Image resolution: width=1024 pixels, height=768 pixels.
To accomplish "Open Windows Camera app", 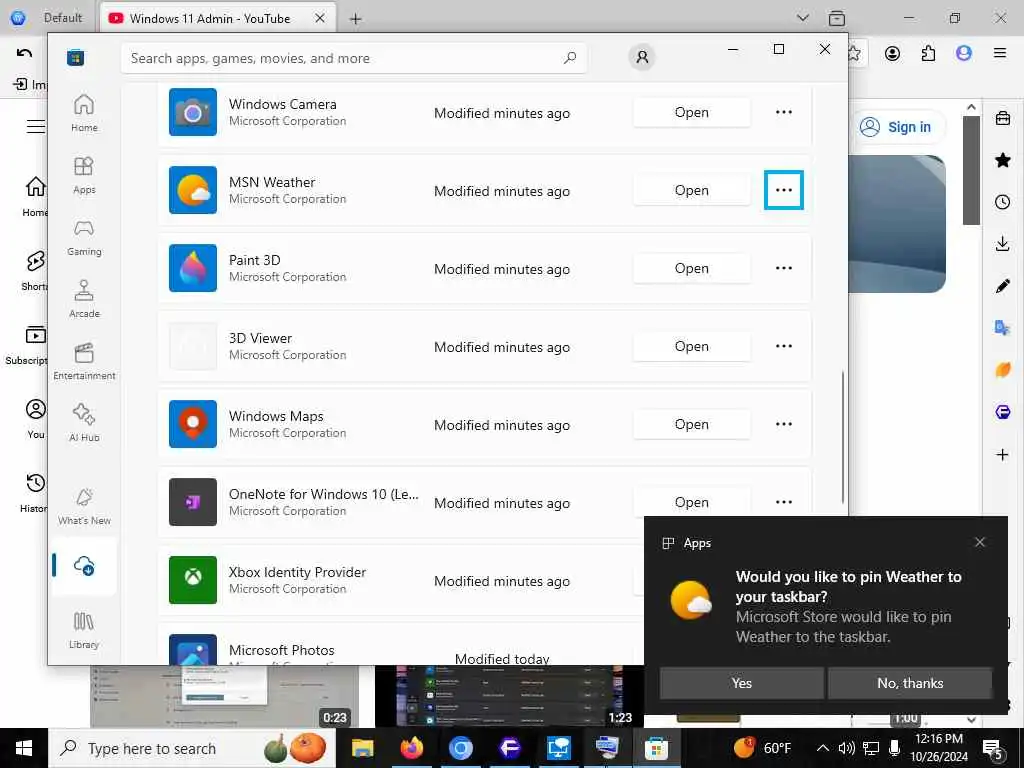I will point(692,112).
